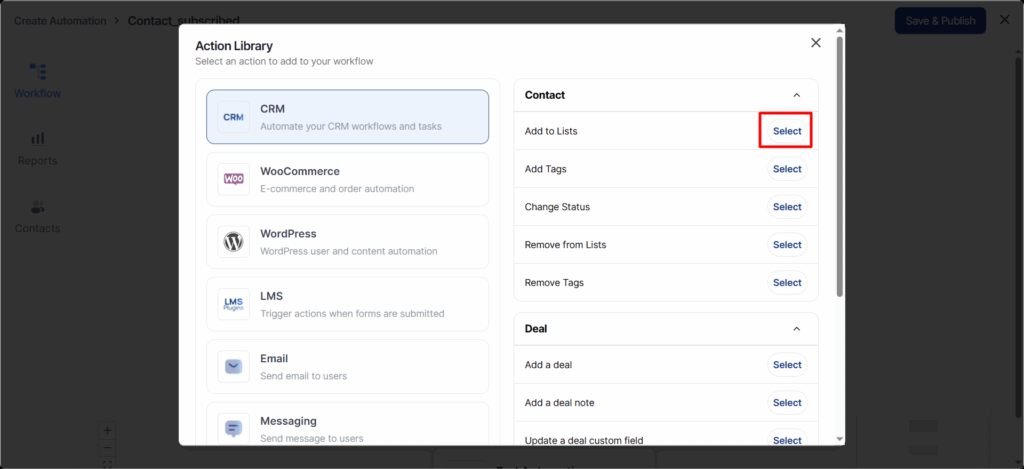Select the Add a deal action
Viewport: 1024px width, 469px height.
coord(786,365)
